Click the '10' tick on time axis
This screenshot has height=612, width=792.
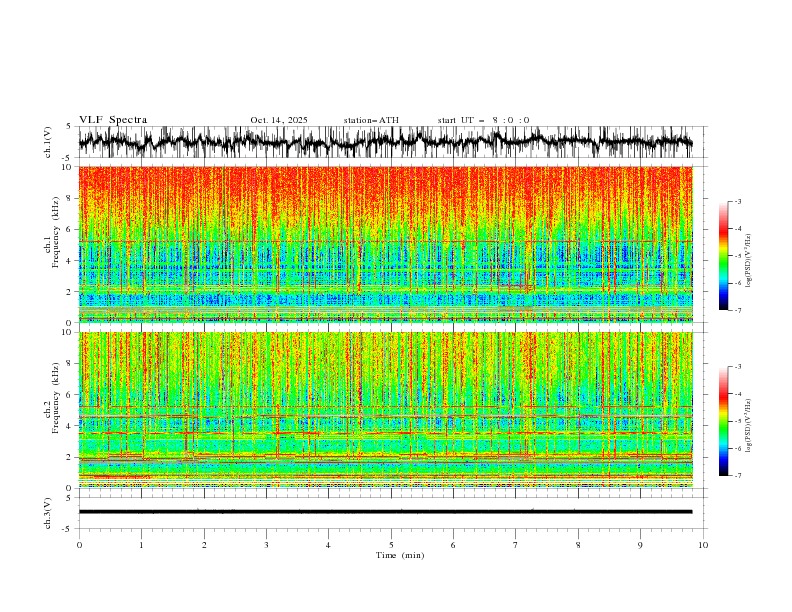click(x=703, y=545)
